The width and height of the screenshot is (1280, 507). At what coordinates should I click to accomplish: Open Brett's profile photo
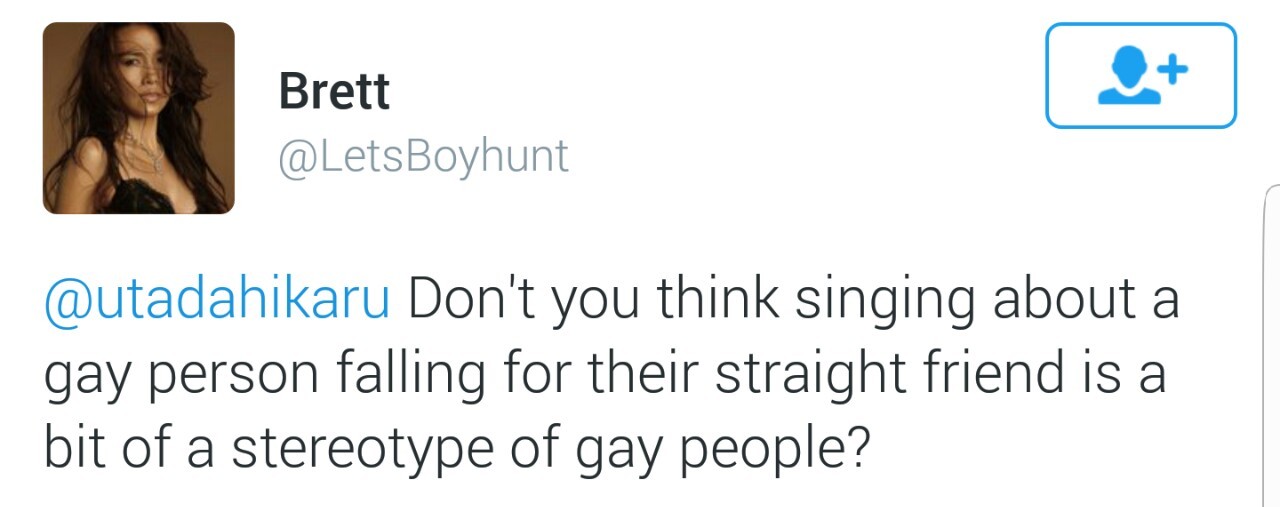[x=138, y=118]
